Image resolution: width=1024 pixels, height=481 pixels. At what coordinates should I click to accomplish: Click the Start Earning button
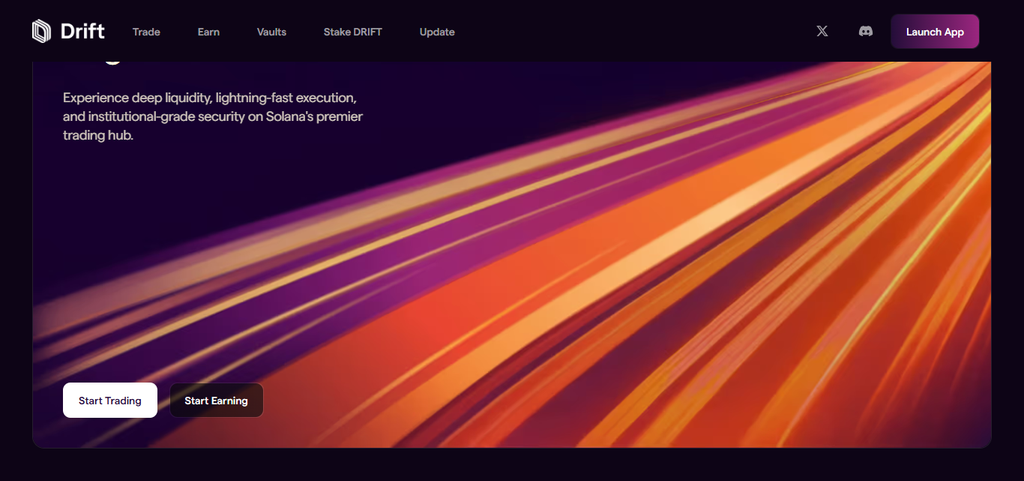point(216,400)
